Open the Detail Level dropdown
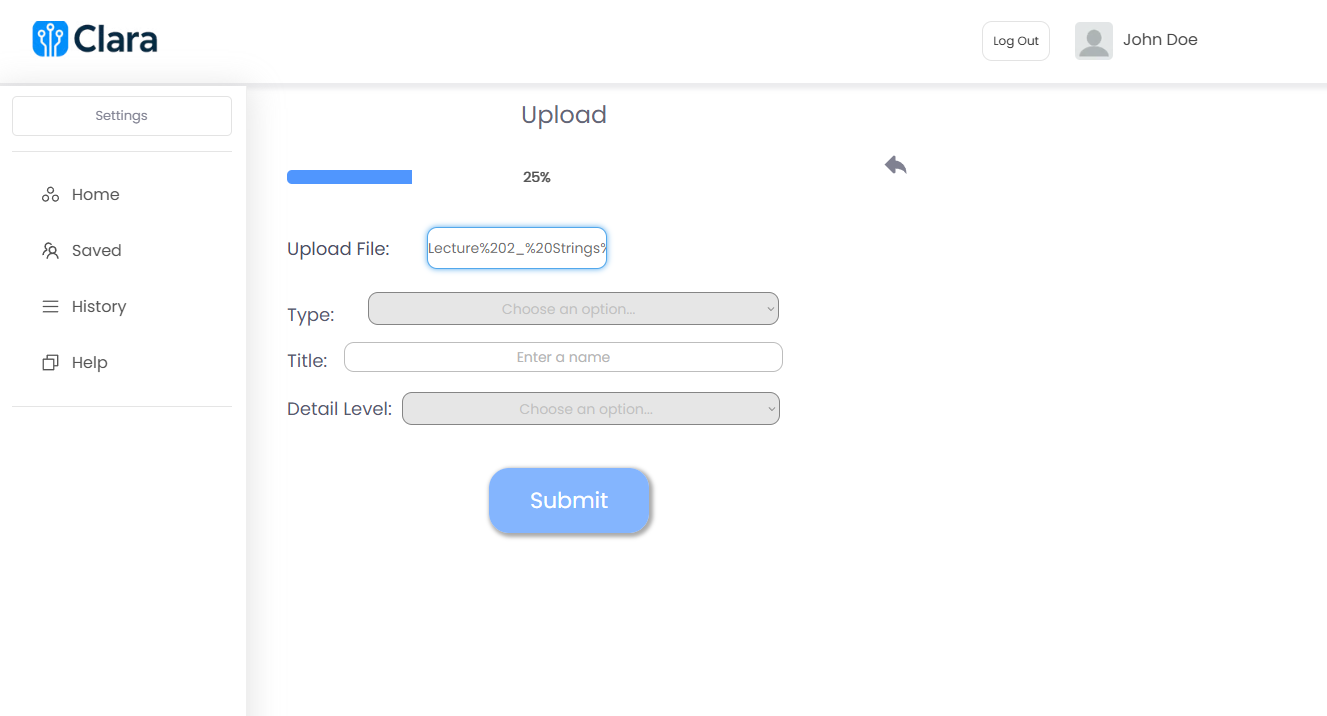This screenshot has width=1327, height=716. [x=591, y=409]
